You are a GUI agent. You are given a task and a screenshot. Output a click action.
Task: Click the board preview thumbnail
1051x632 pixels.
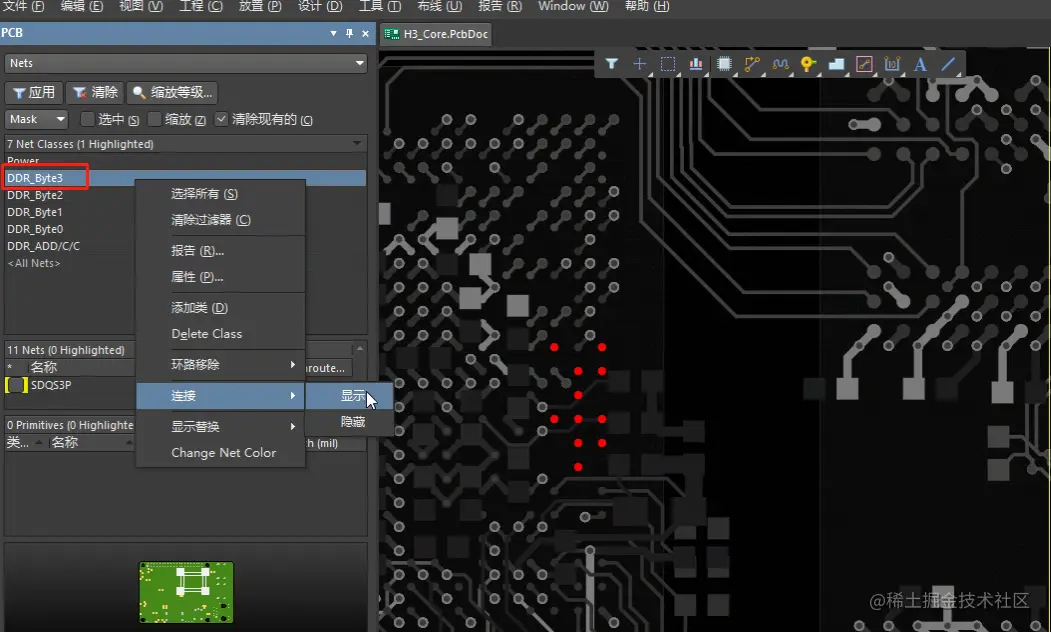click(x=185, y=592)
